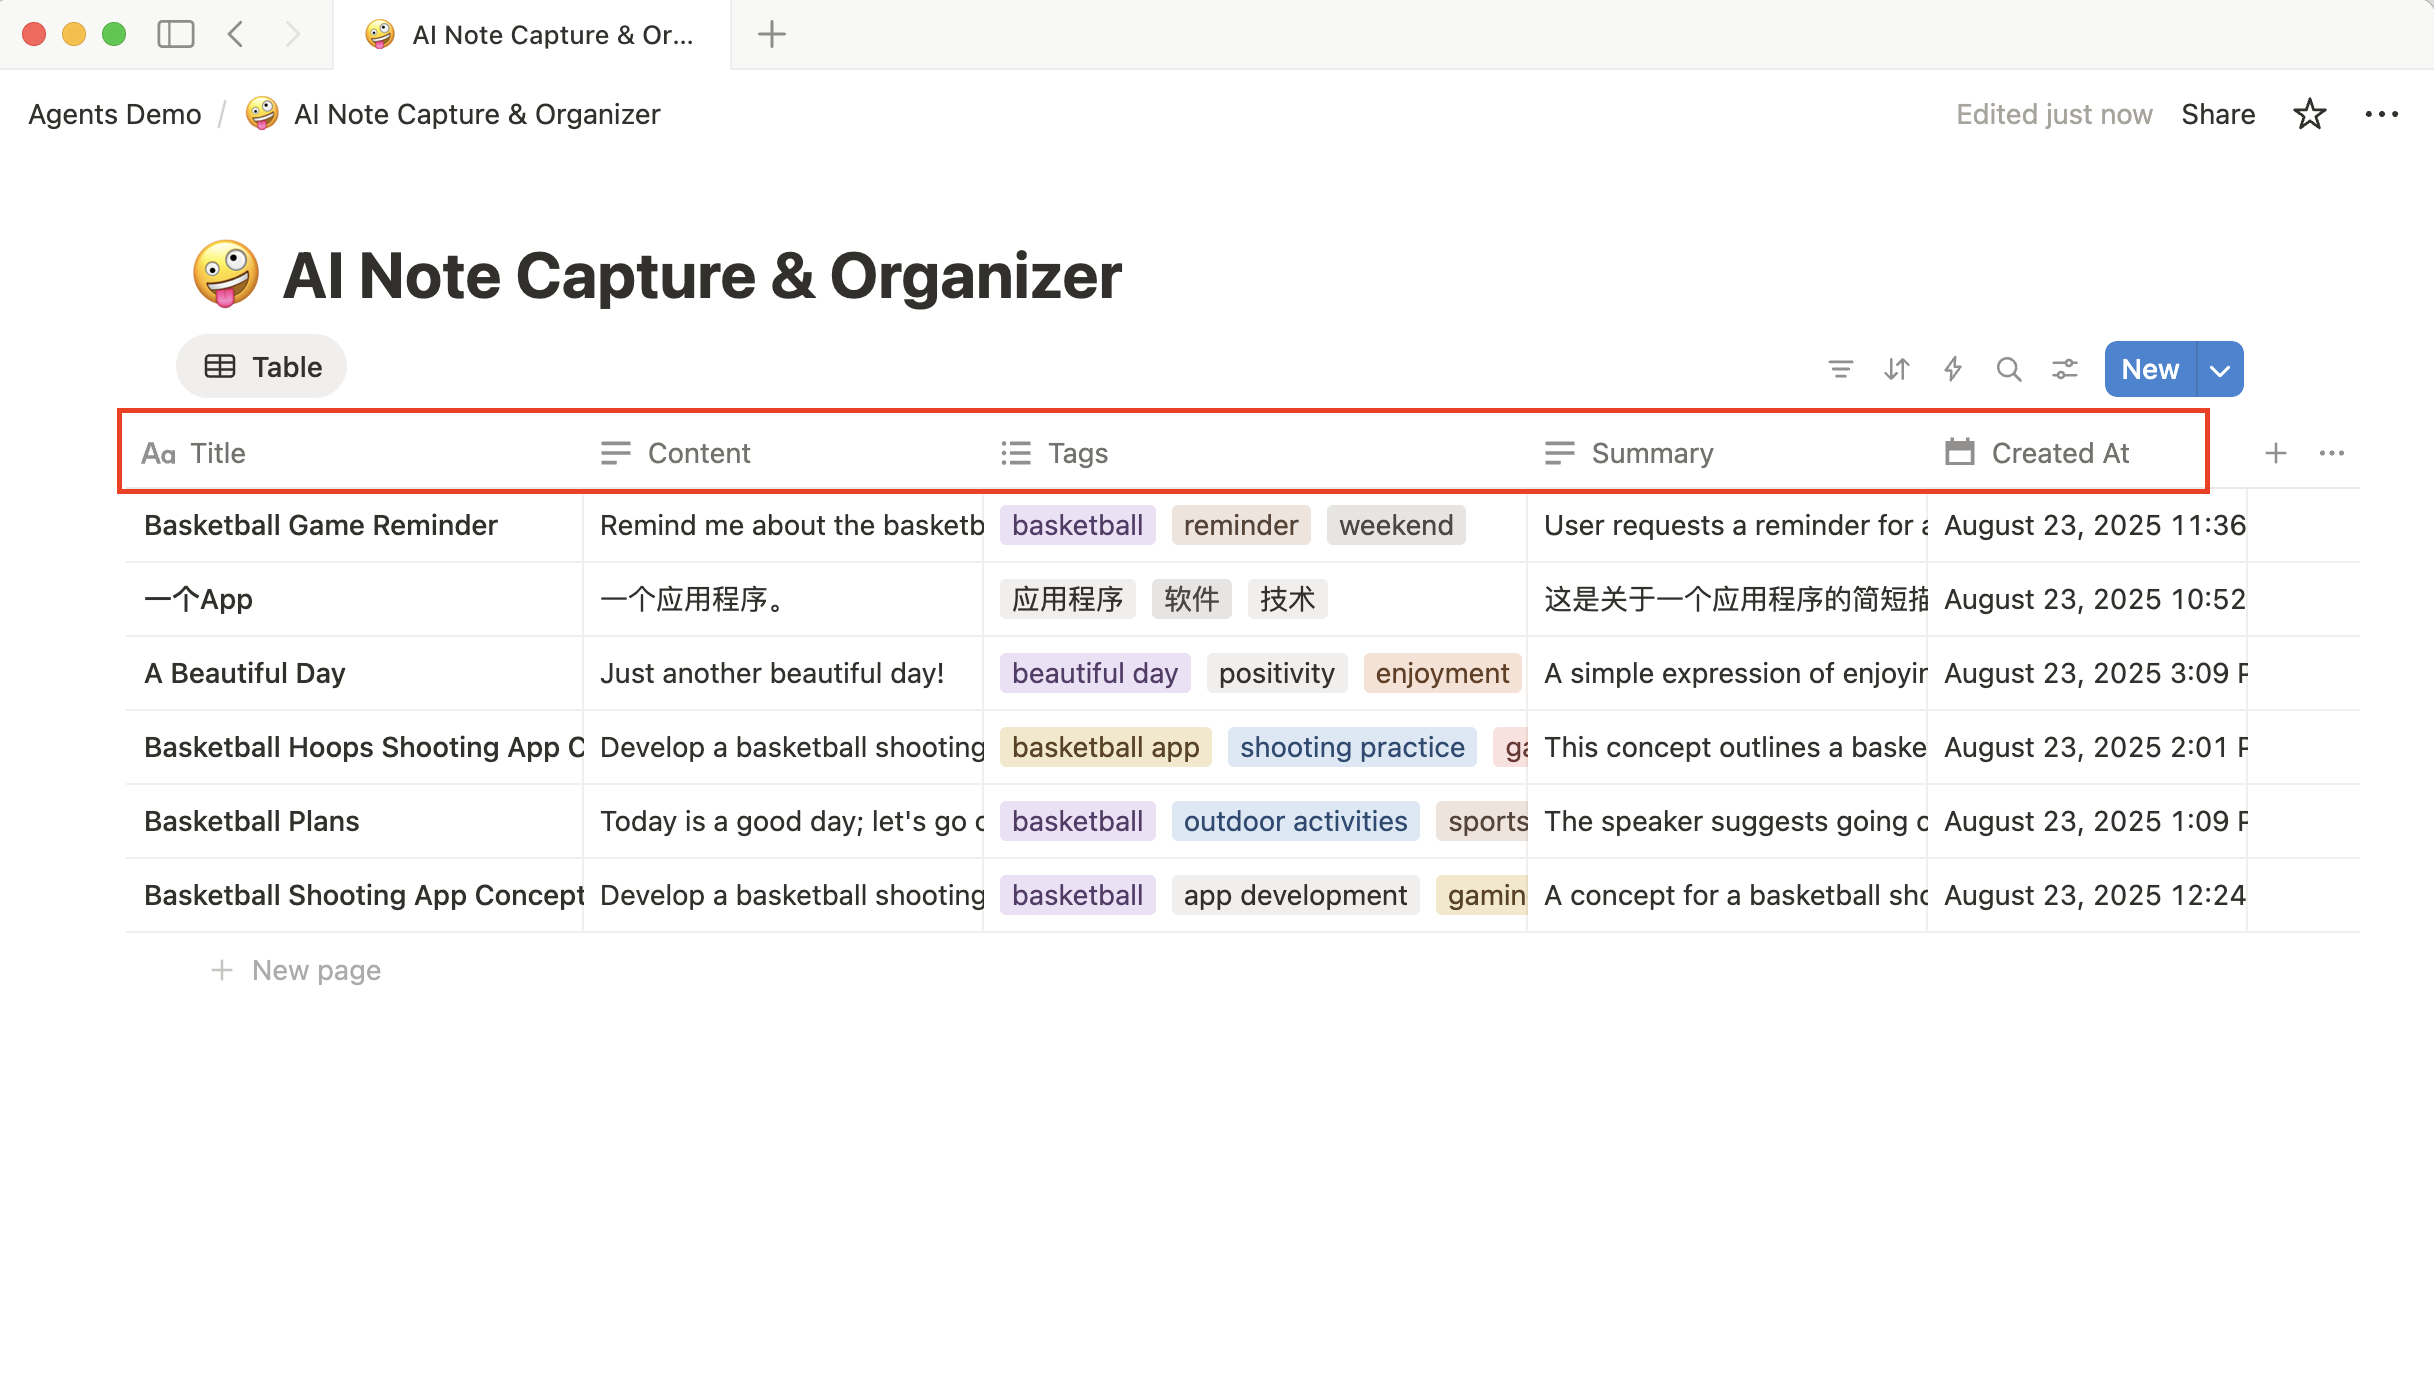The image size is (2434, 1382).
Task: Click the 'outdoor activities' tag
Action: [x=1295, y=821]
